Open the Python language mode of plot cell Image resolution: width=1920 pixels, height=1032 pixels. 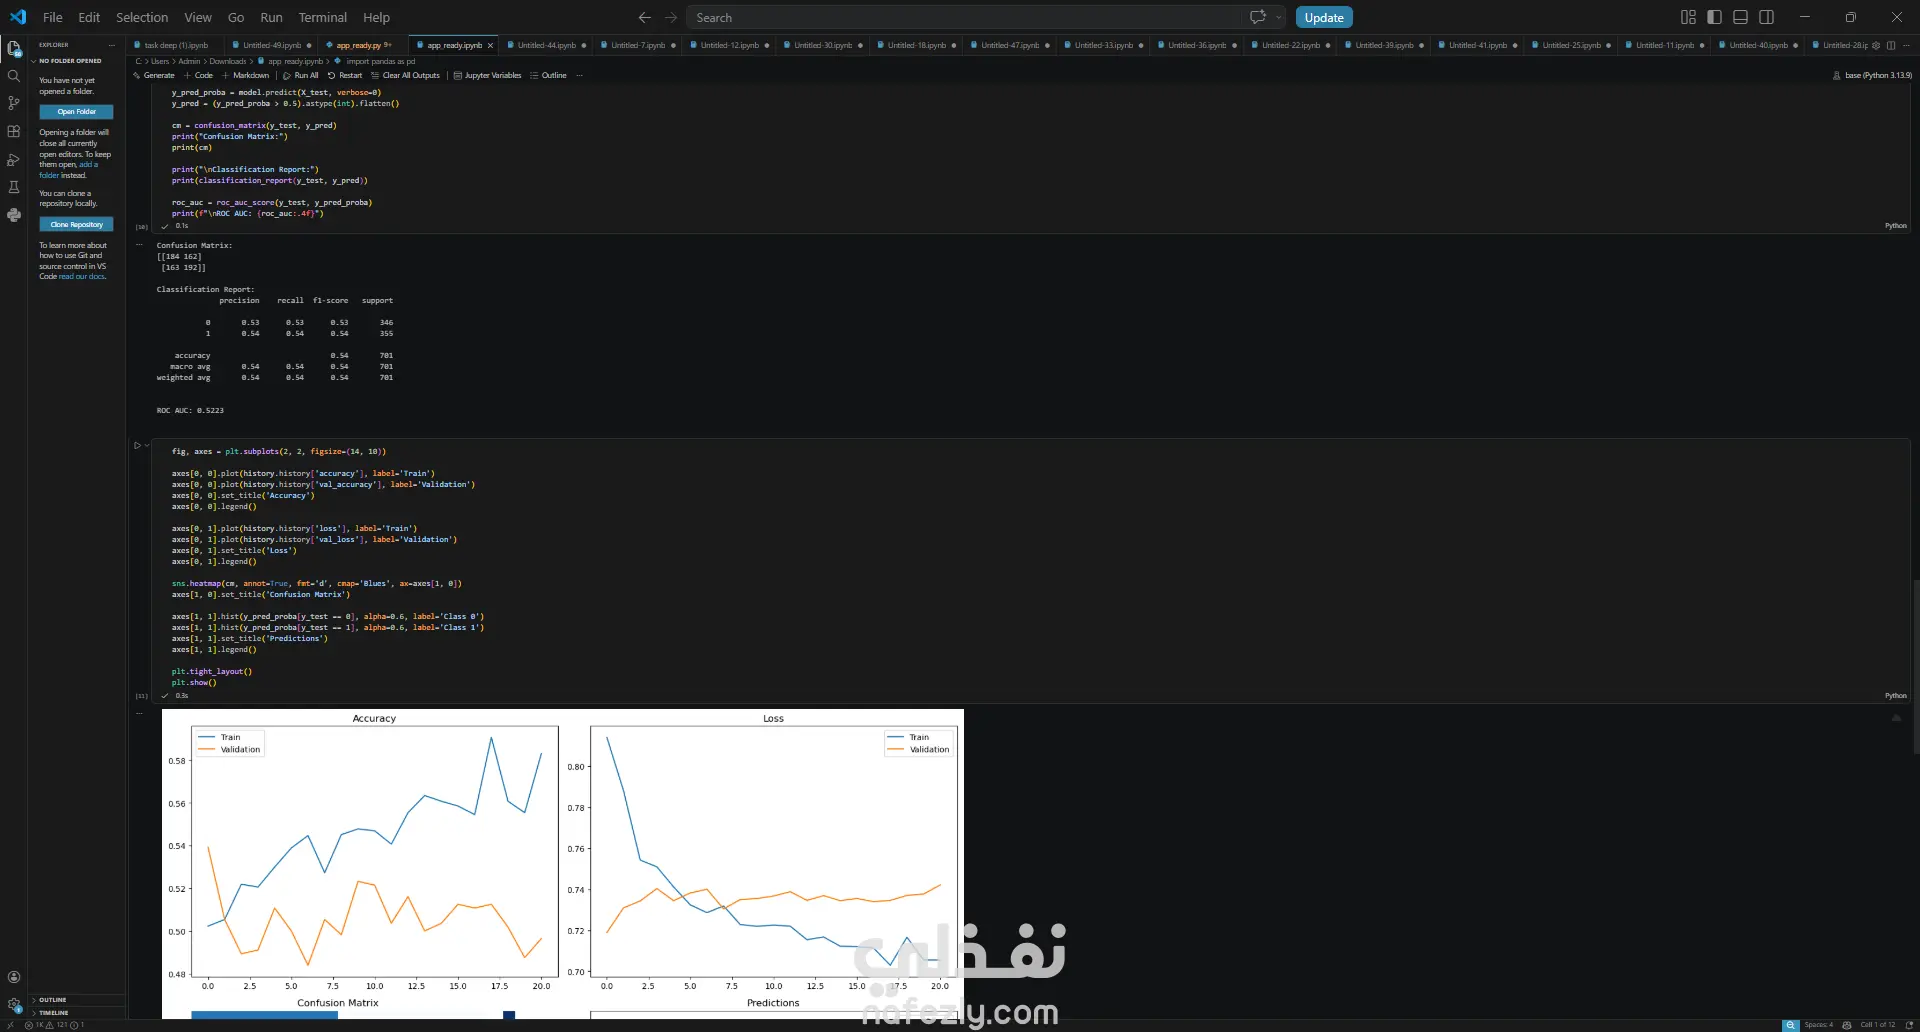tap(1896, 696)
